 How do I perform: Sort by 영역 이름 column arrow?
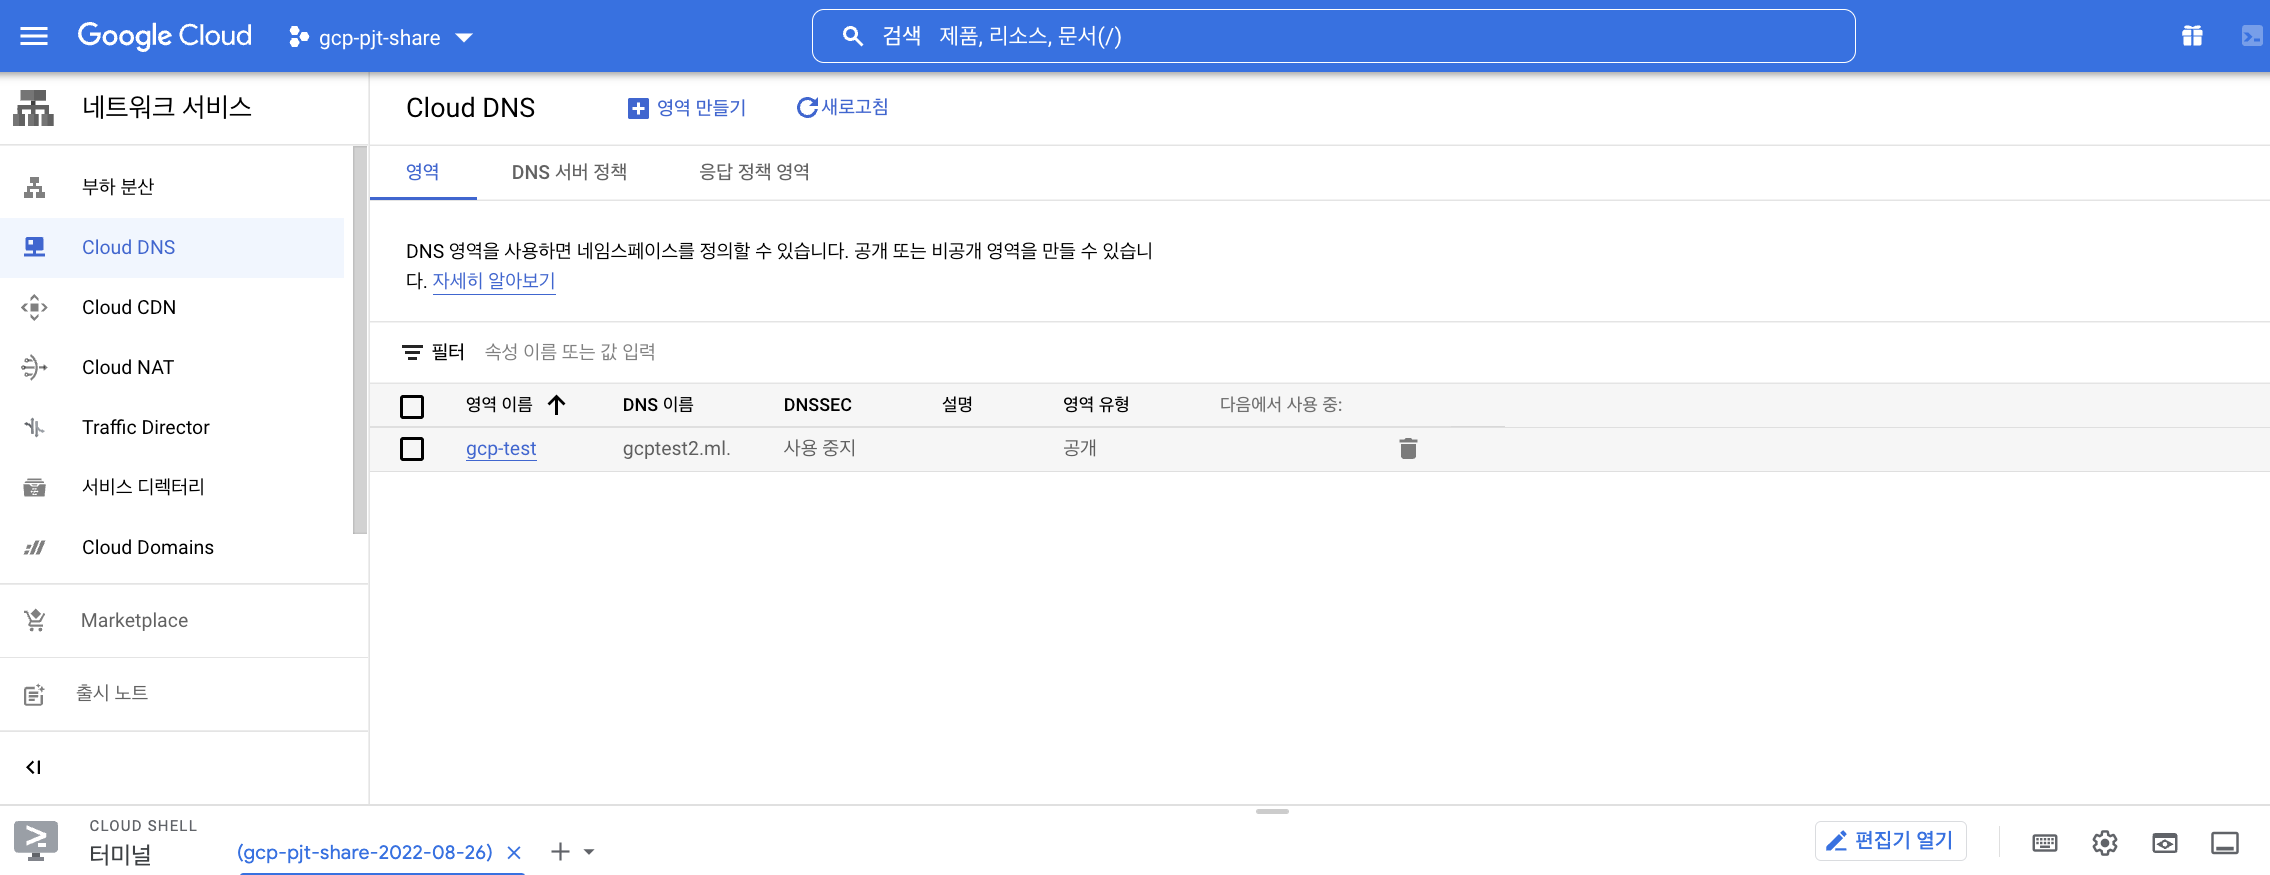coord(557,405)
